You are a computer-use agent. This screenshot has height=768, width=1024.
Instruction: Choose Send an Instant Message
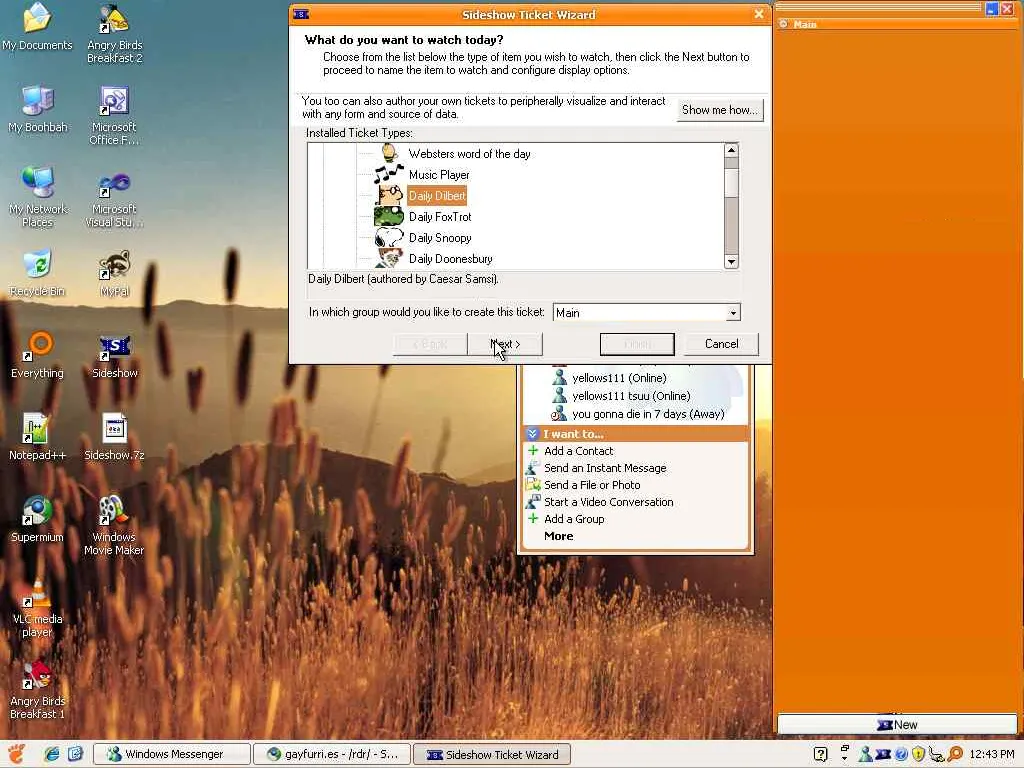coord(605,468)
